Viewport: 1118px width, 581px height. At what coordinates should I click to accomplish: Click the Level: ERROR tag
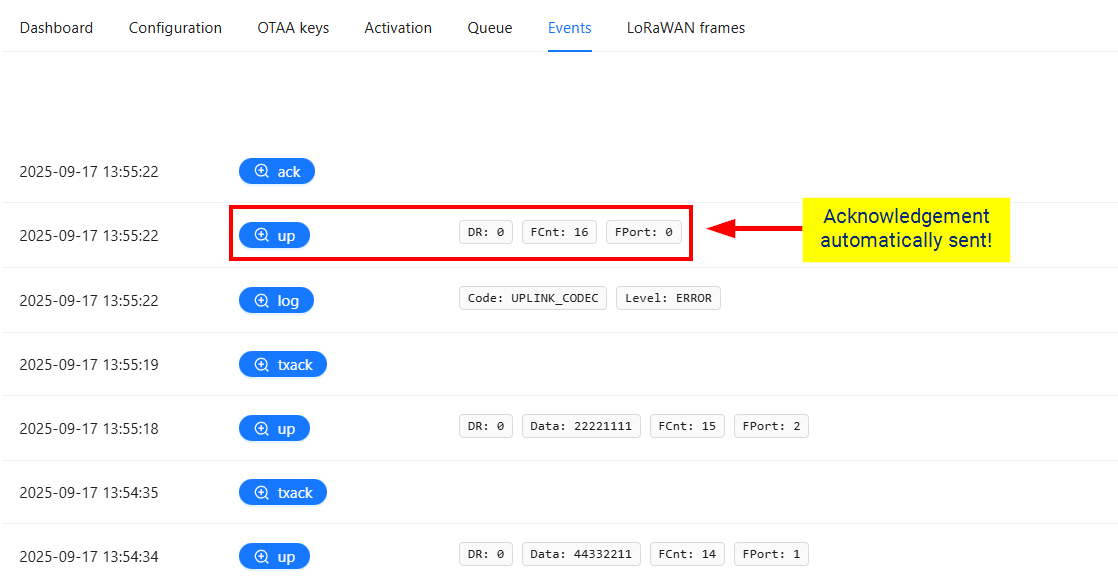pos(668,298)
